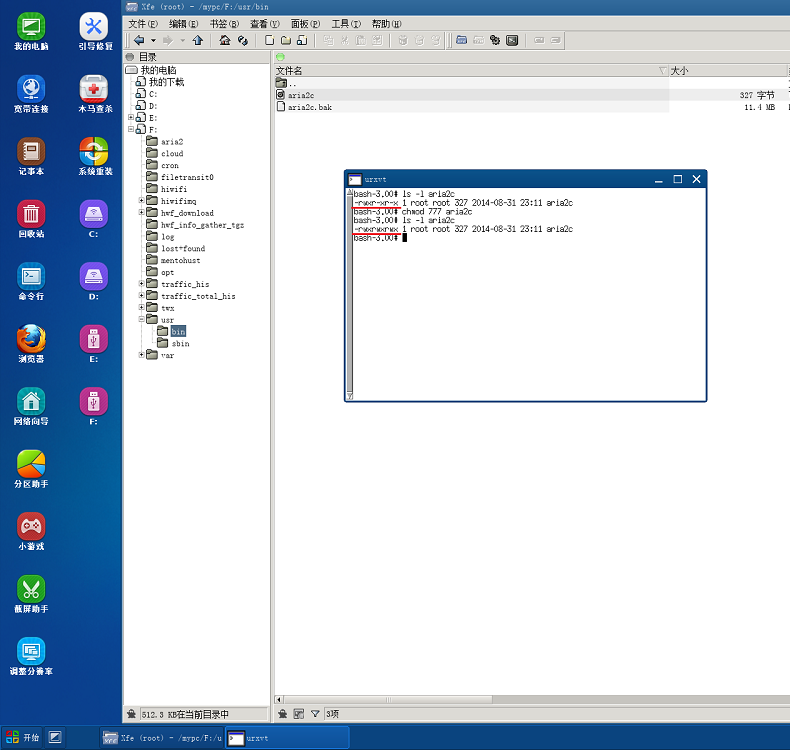Screen dimensions: 790x750
Task: Open 小游戏 desktop icon
Action: [x=31, y=531]
